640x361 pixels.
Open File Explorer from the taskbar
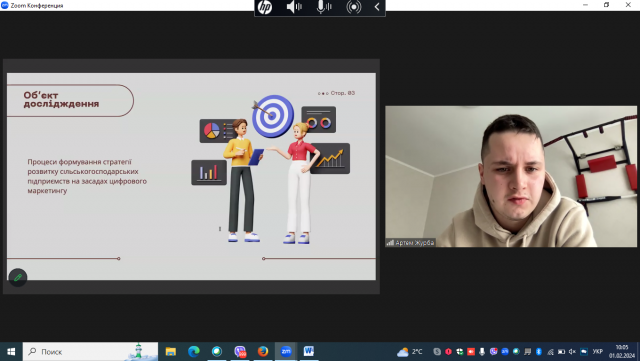(x=171, y=351)
